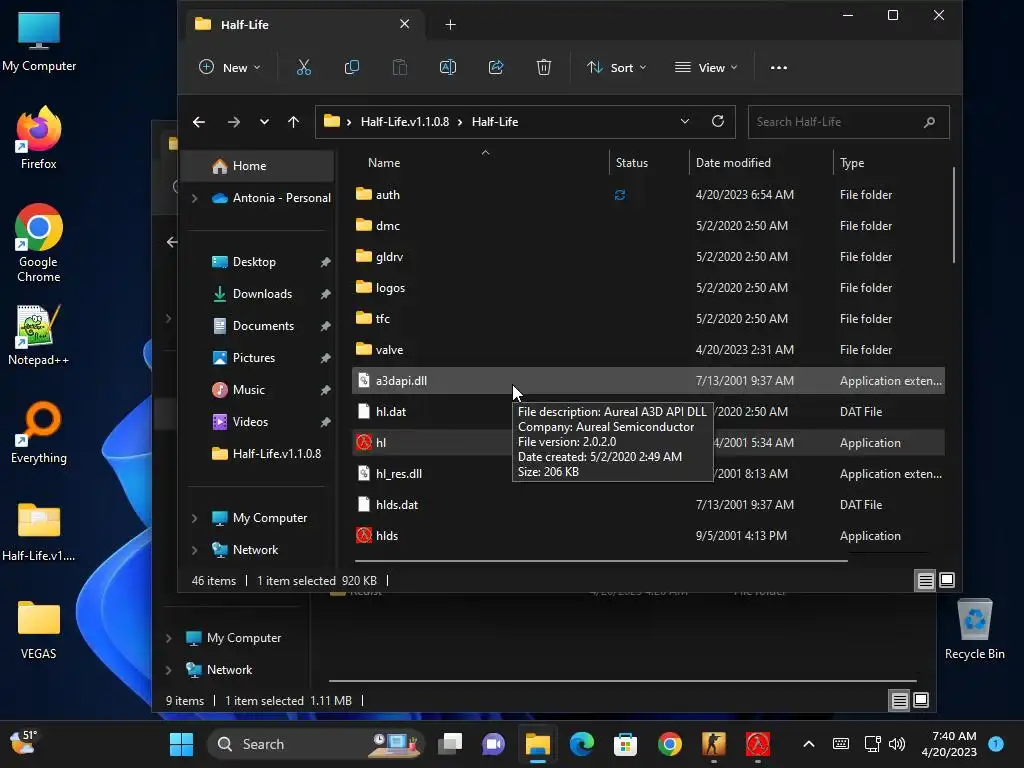The image size is (1024, 768).
Task: Close the Half-Life tab
Action: 404,24
